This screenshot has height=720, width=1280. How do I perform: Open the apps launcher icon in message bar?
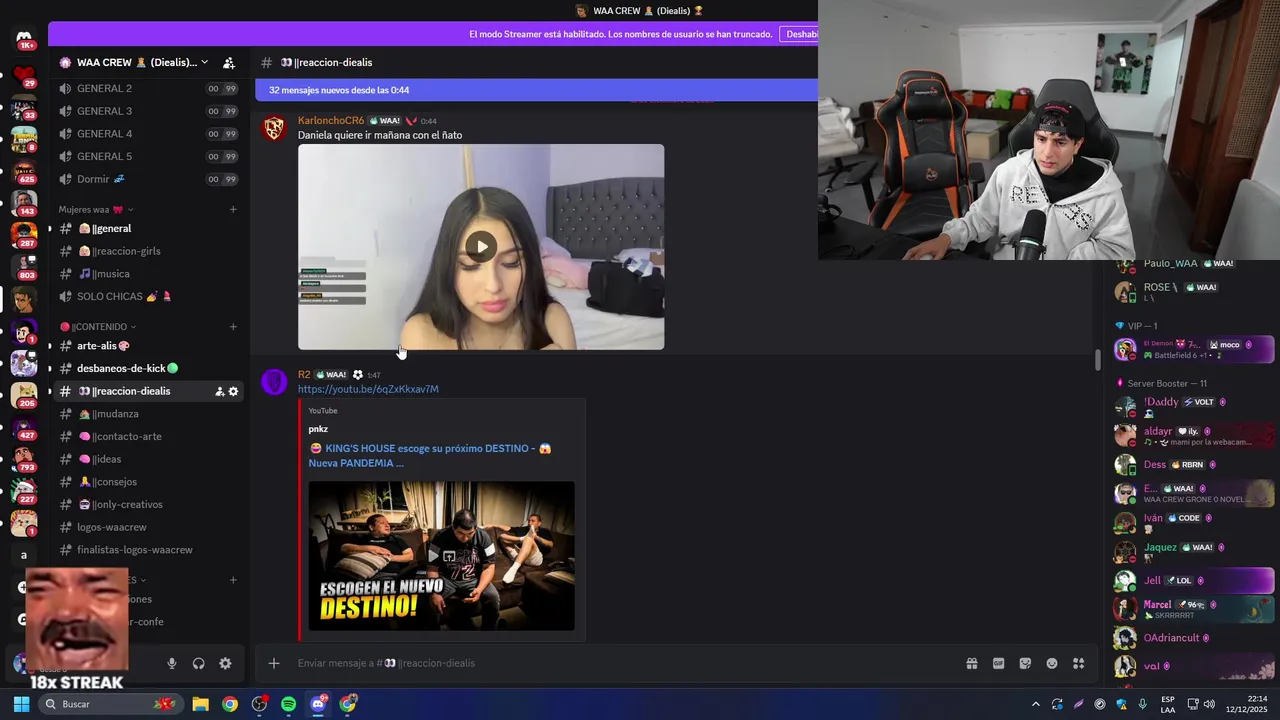pos(1078,663)
